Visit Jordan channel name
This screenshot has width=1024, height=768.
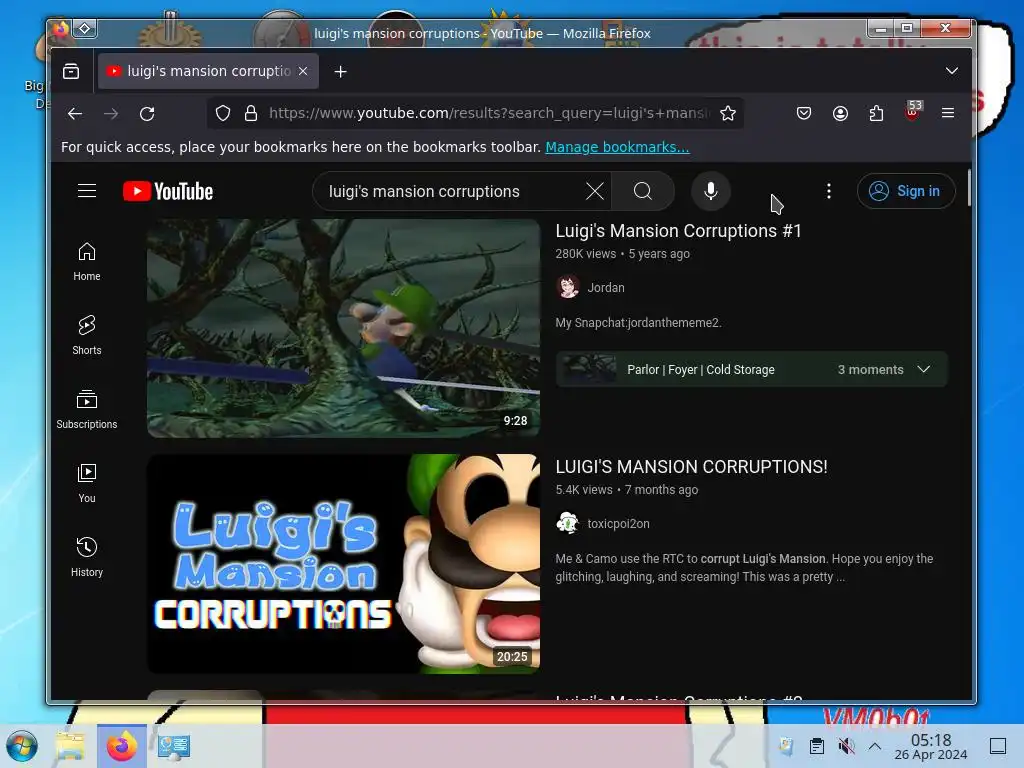tap(605, 287)
